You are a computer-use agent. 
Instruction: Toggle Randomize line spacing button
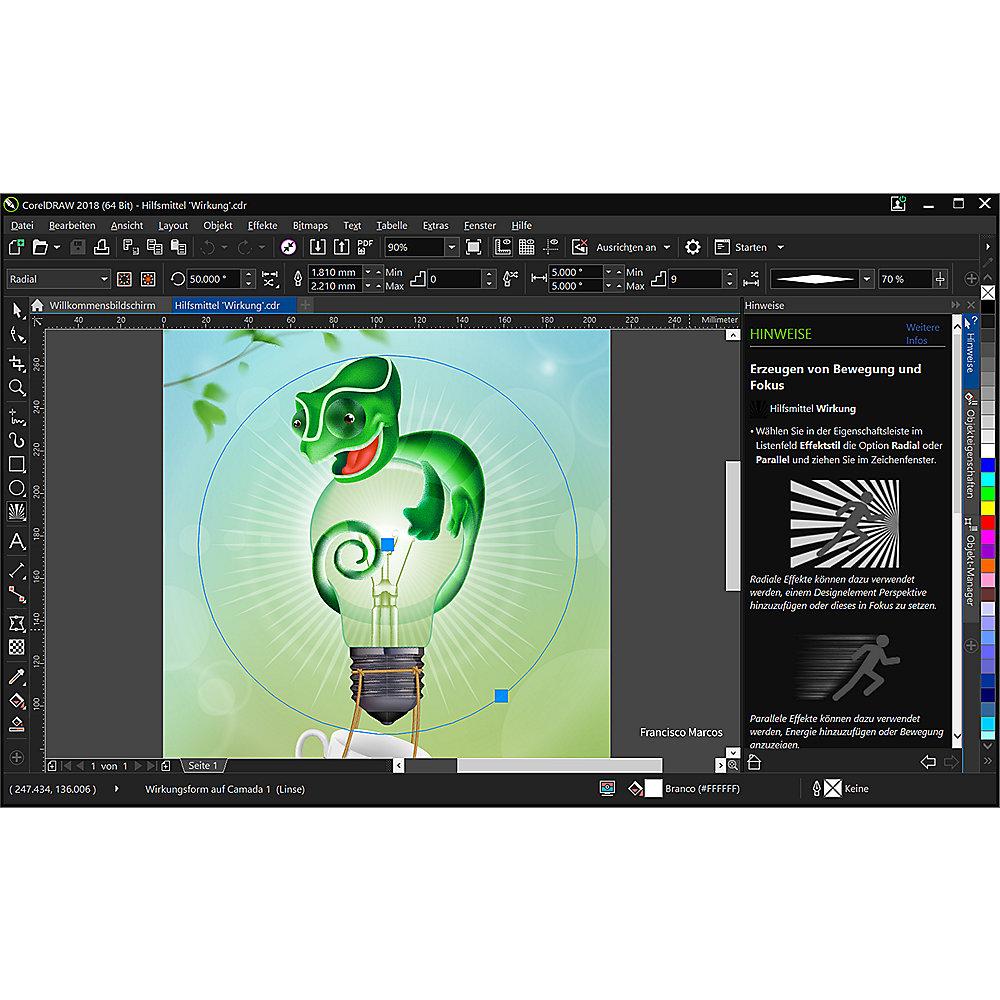pos(751,279)
